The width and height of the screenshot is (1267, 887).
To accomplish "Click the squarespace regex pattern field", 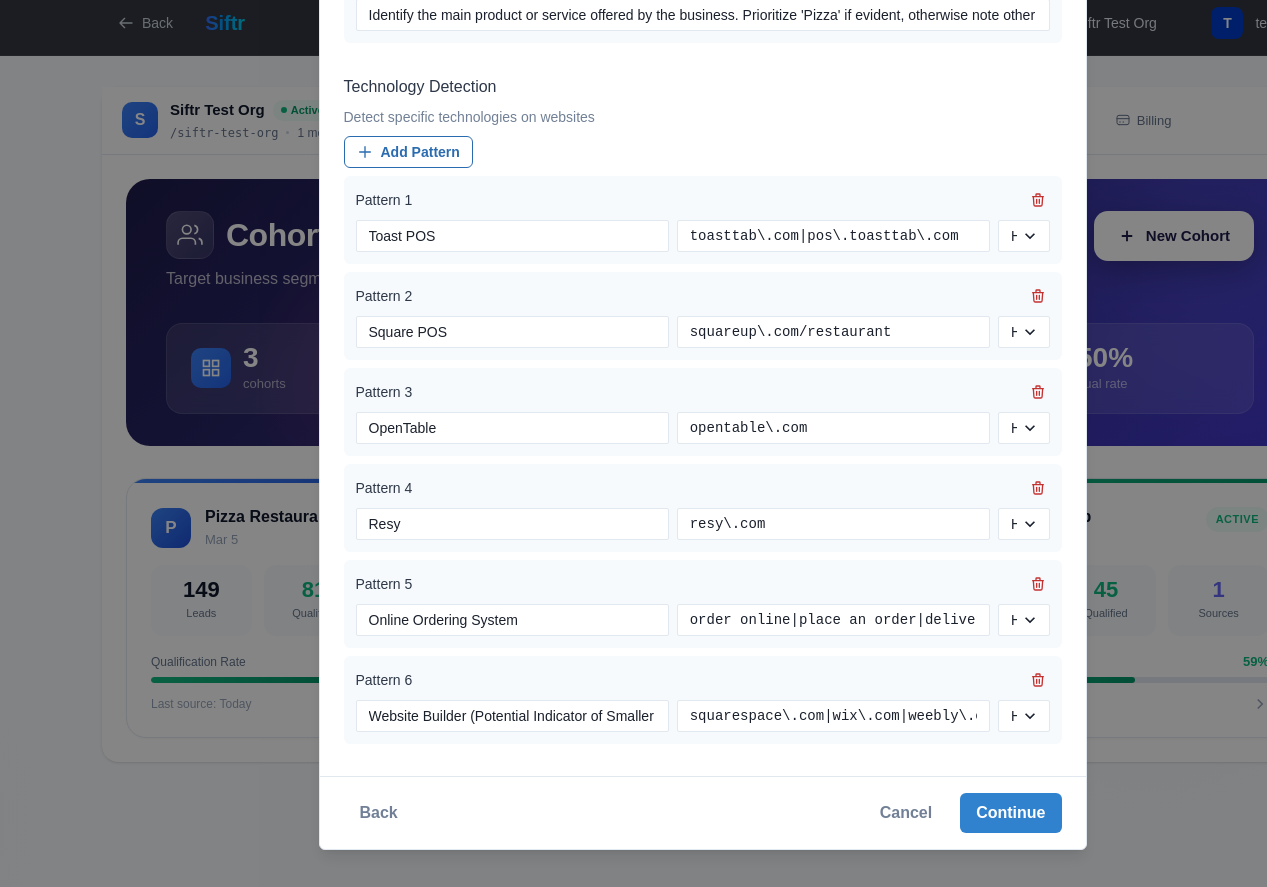I will coord(833,716).
